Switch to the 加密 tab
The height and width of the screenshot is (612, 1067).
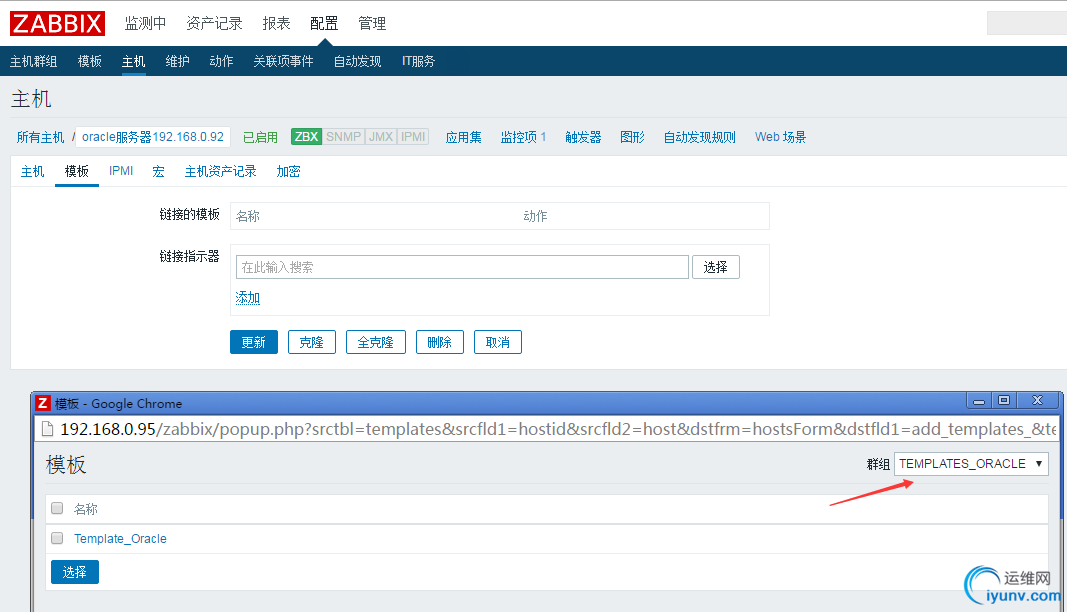[289, 172]
